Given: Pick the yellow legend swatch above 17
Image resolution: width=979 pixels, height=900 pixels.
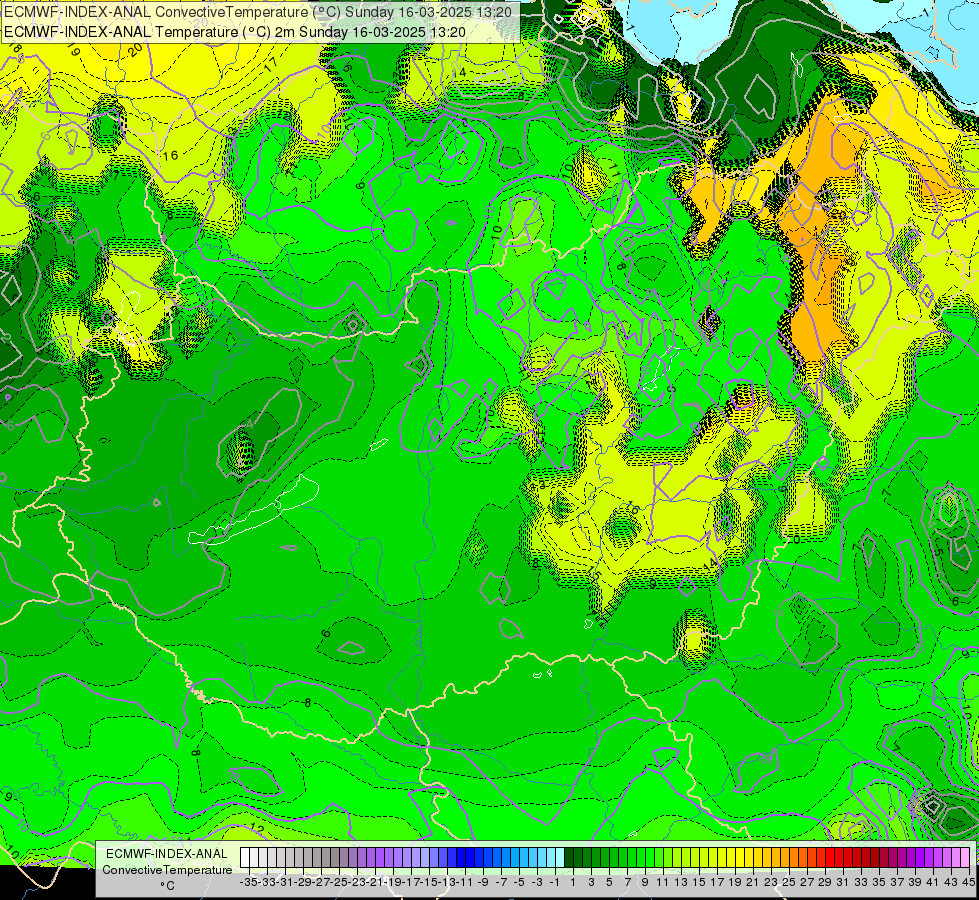Looking at the screenshot, I should [x=713, y=857].
